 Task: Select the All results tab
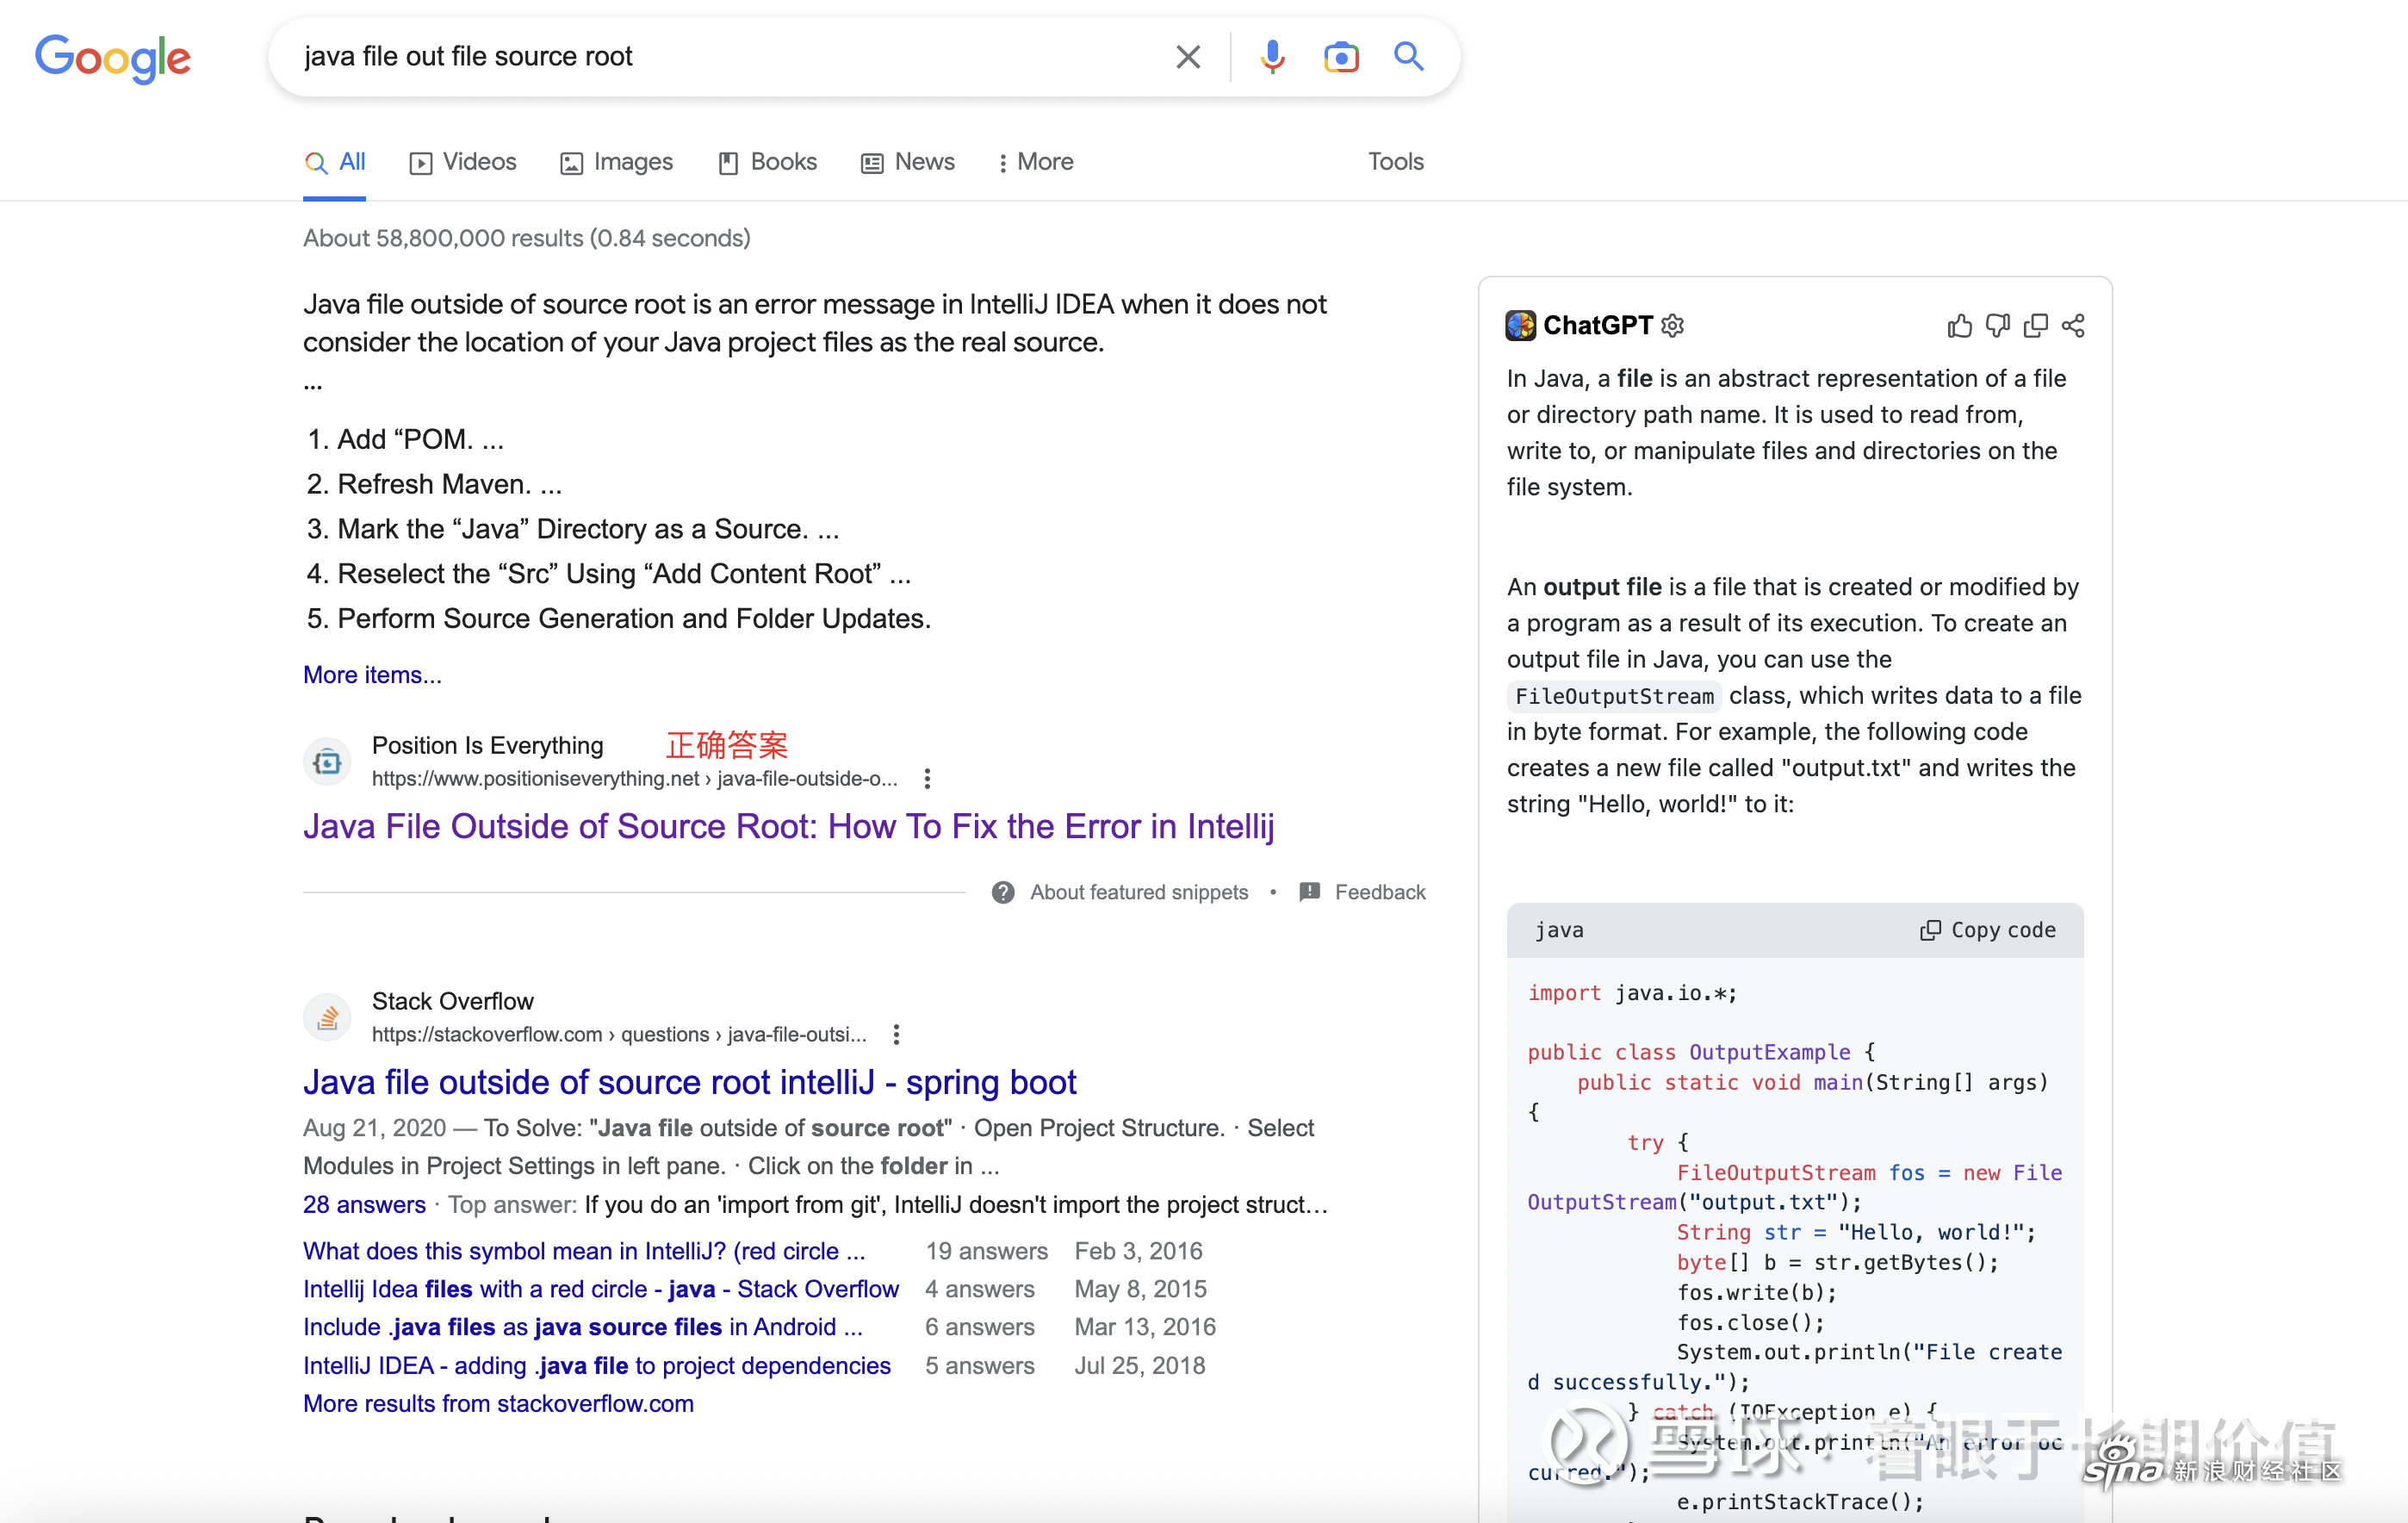(335, 162)
